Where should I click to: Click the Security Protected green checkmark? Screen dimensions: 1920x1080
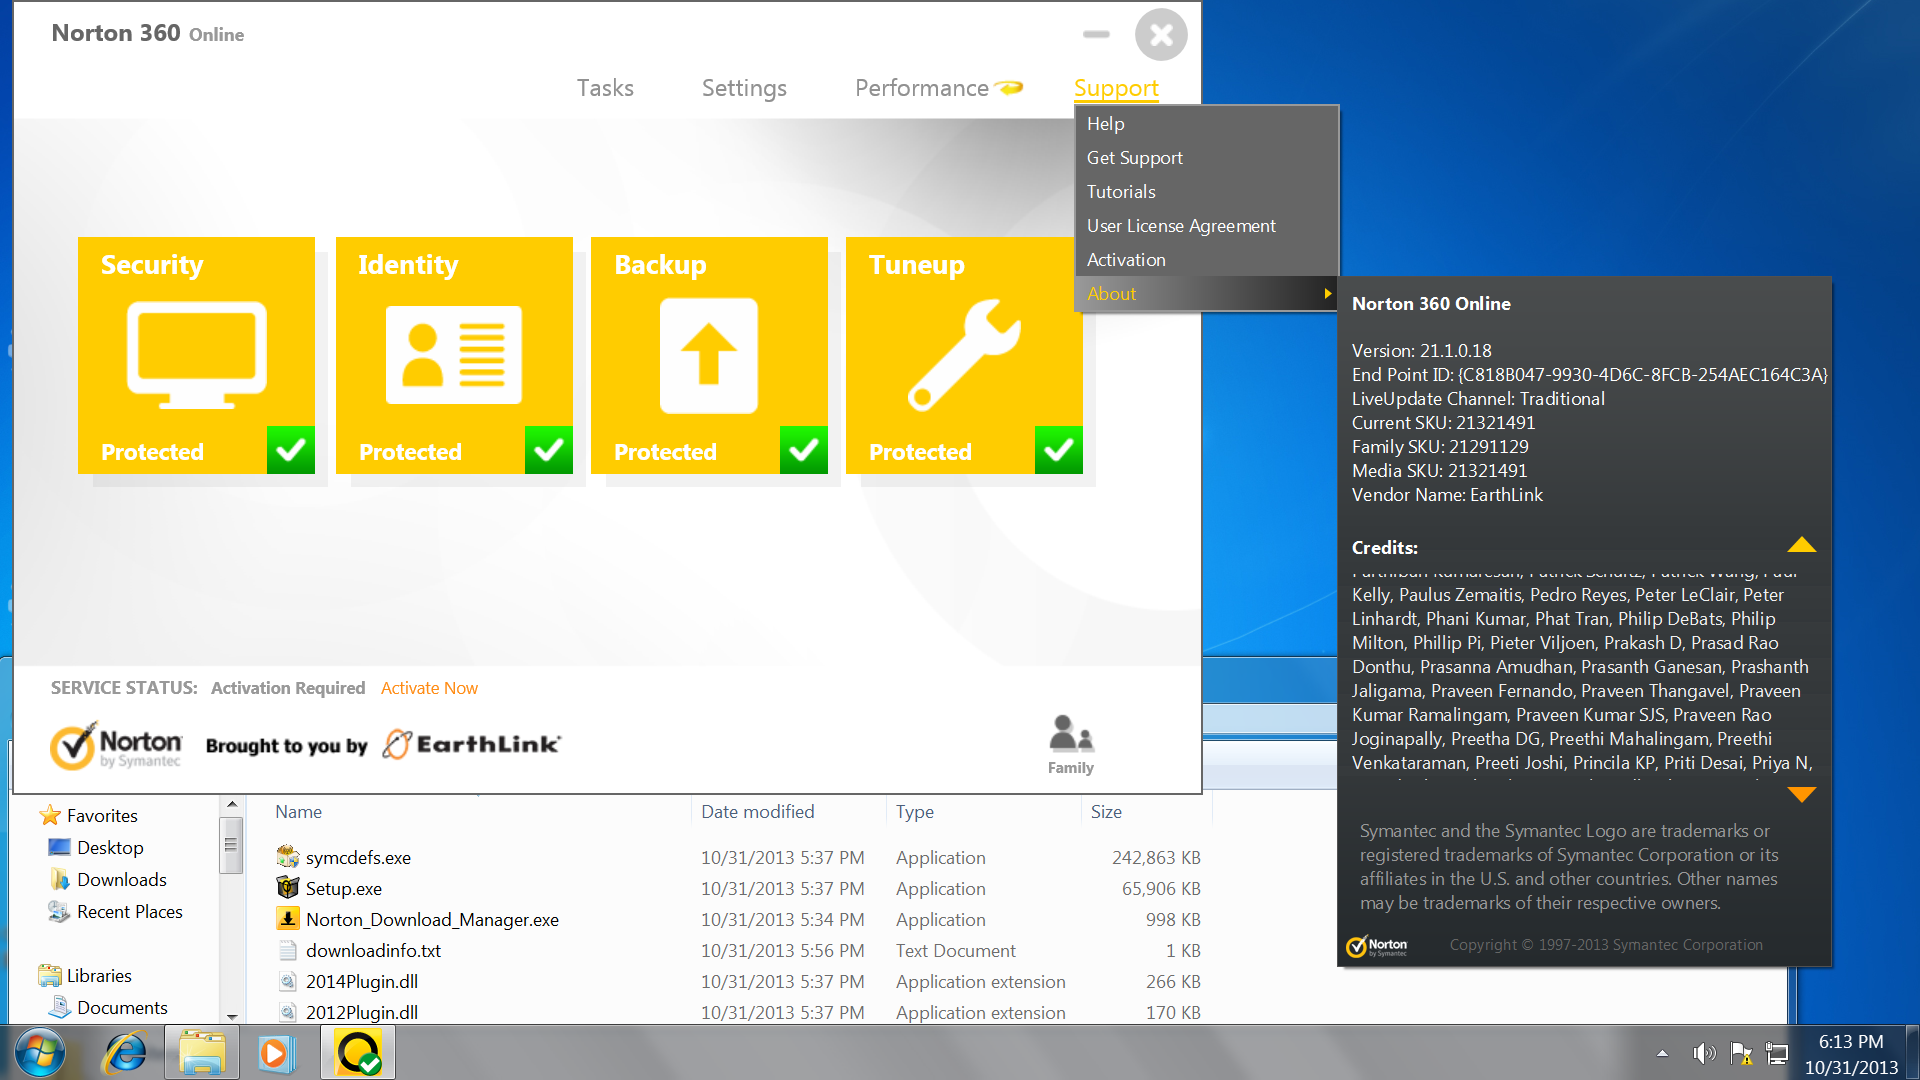(x=290, y=450)
